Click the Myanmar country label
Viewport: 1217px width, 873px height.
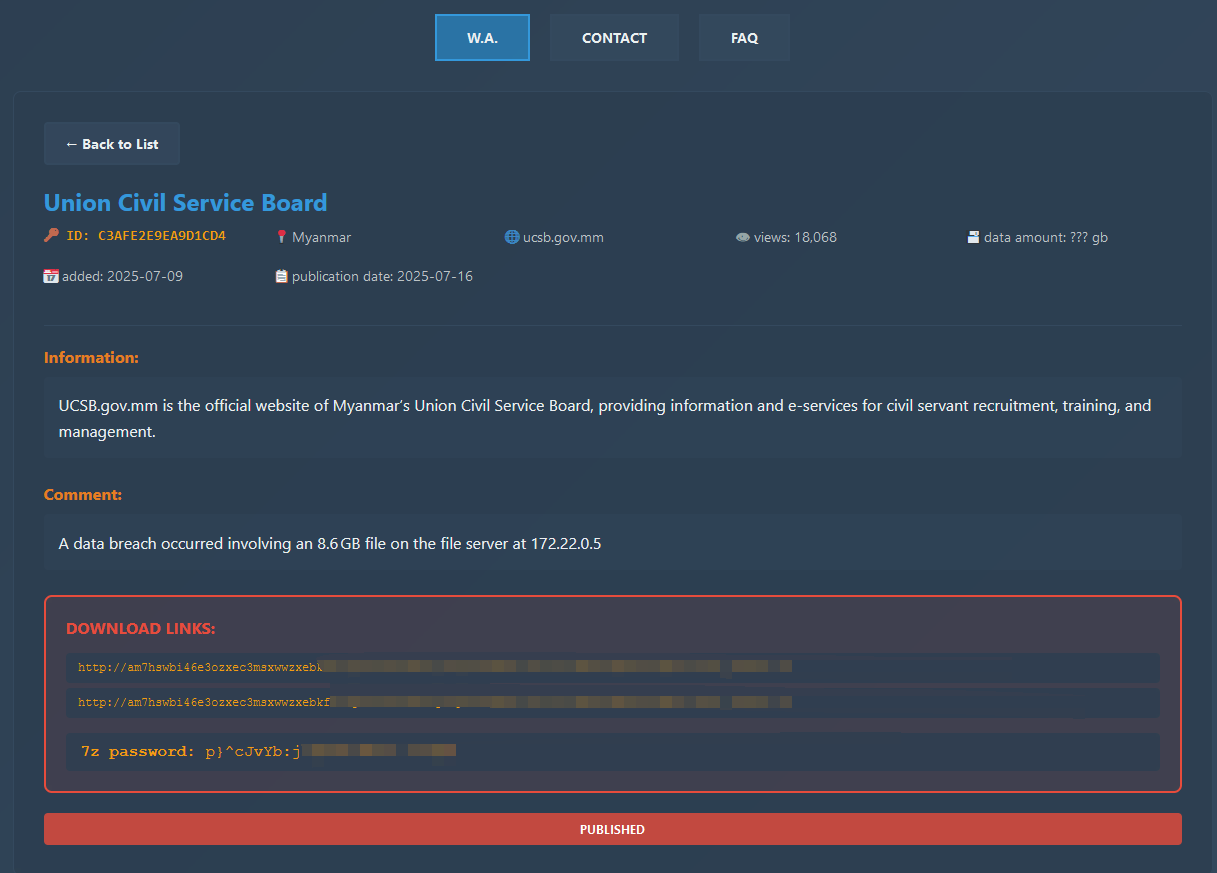[321, 237]
